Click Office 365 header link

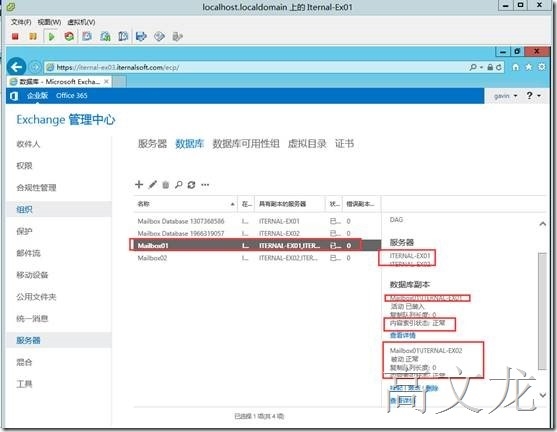(x=71, y=96)
